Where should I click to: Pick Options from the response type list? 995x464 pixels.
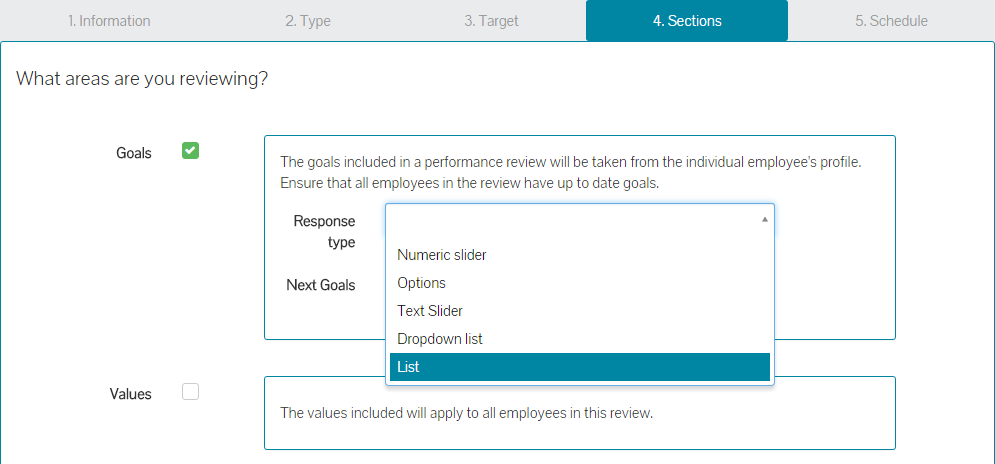pyautogui.click(x=421, y=283)
